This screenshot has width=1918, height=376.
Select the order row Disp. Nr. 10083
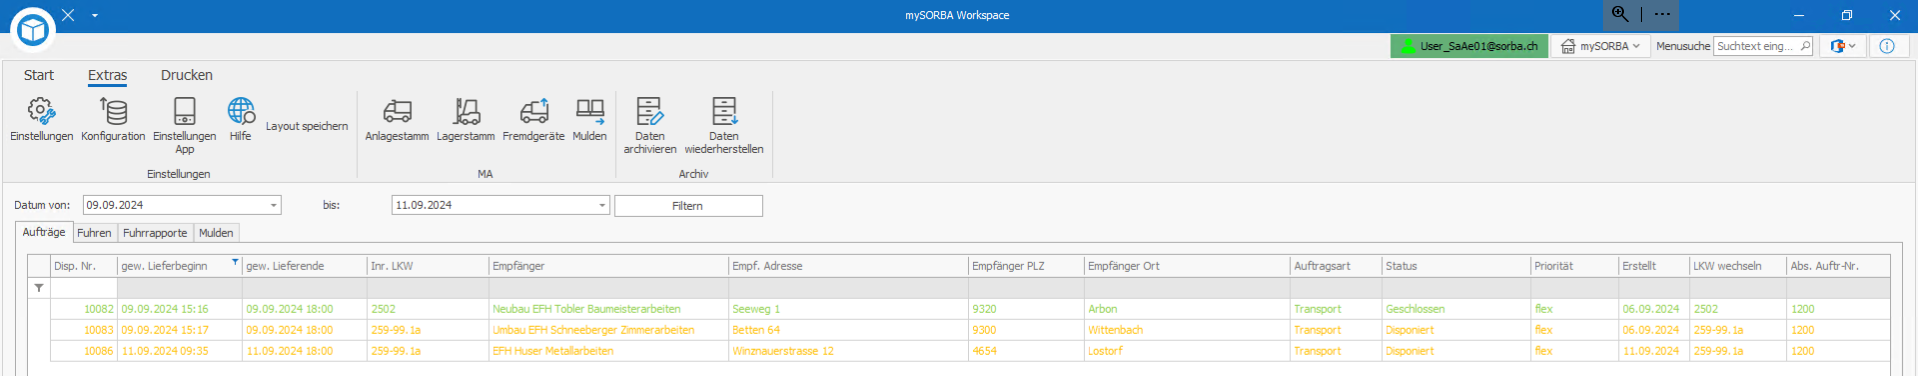970,330
